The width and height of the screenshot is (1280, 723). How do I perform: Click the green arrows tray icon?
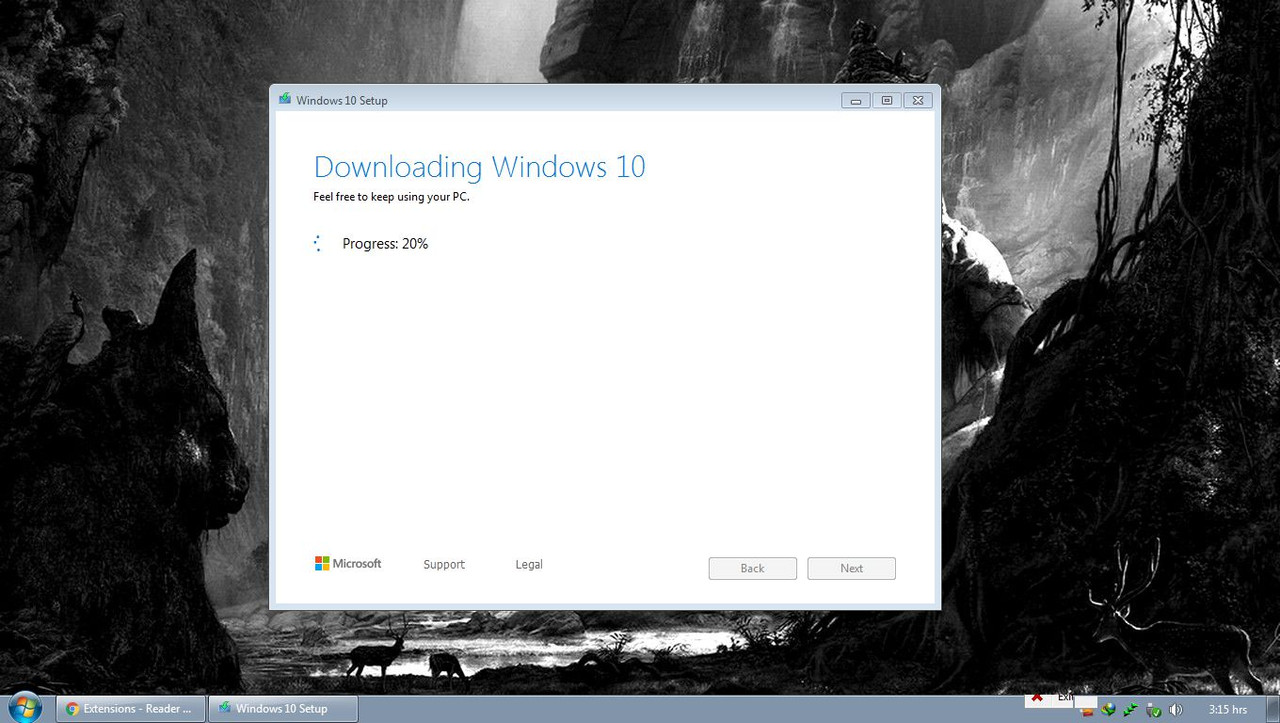click(1130, 709)
